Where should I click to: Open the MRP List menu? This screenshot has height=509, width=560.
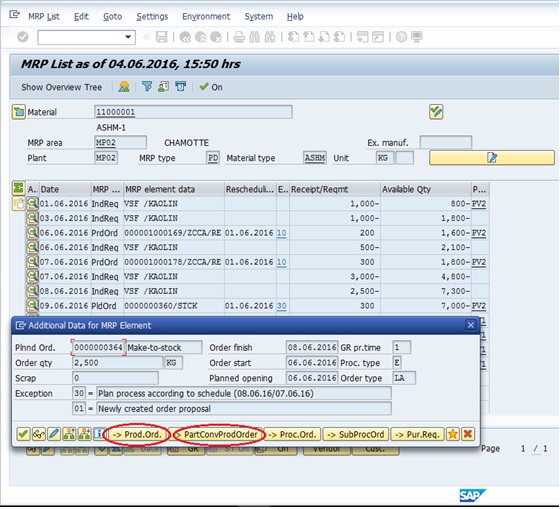(x=44, y=16)
